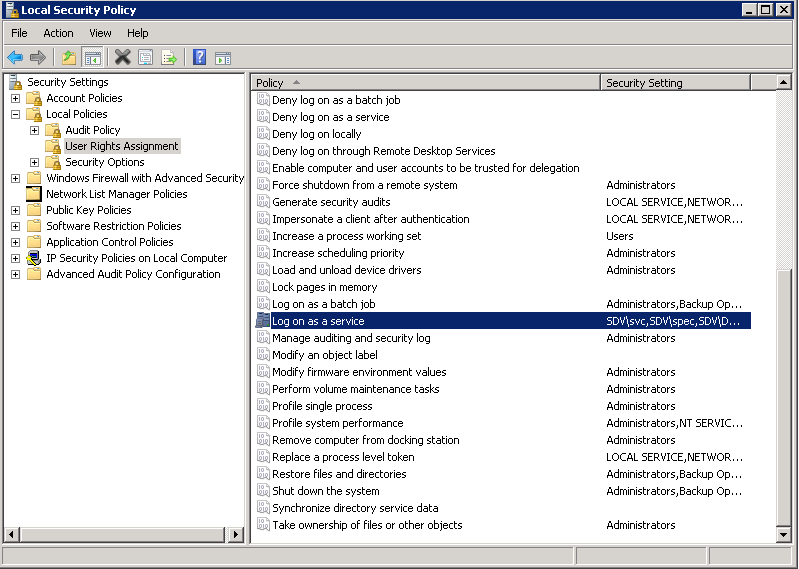The width and height of the screenshot is (799, 569).
Task: Click the Up one level folder icon
Action: (x=68, y=58)
